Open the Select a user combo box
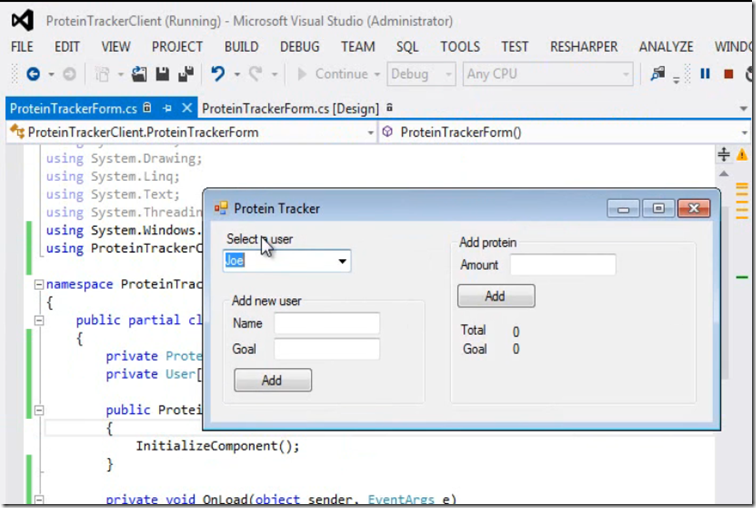 (342, 261)
